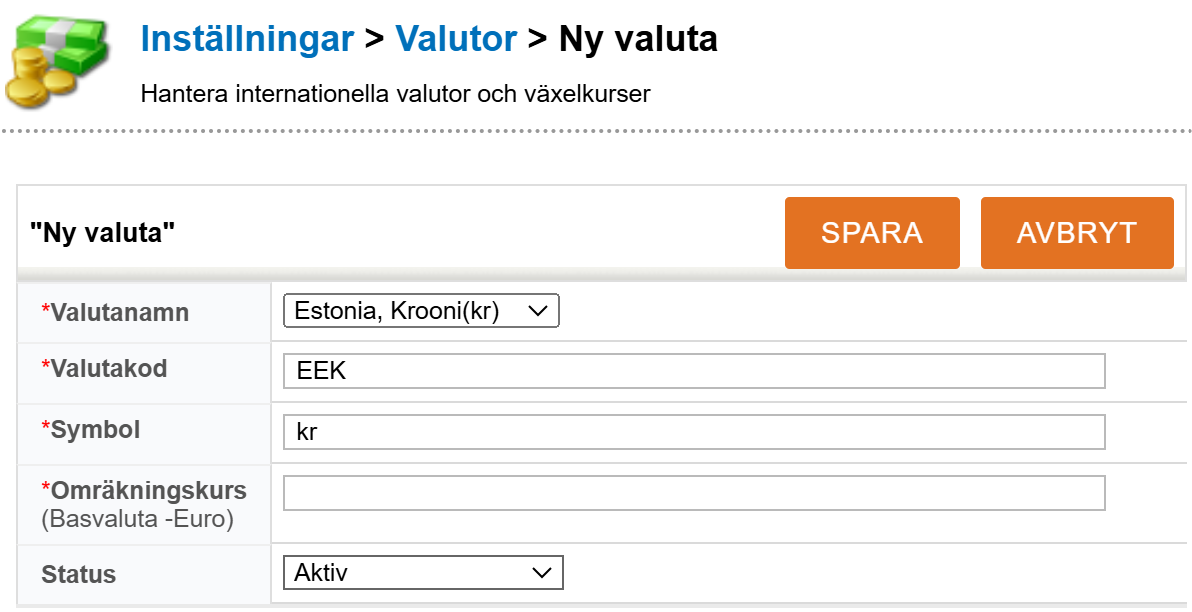Click the red asterisk beside Omräkningskurs
1192x612 pixels.
point(44,490)
